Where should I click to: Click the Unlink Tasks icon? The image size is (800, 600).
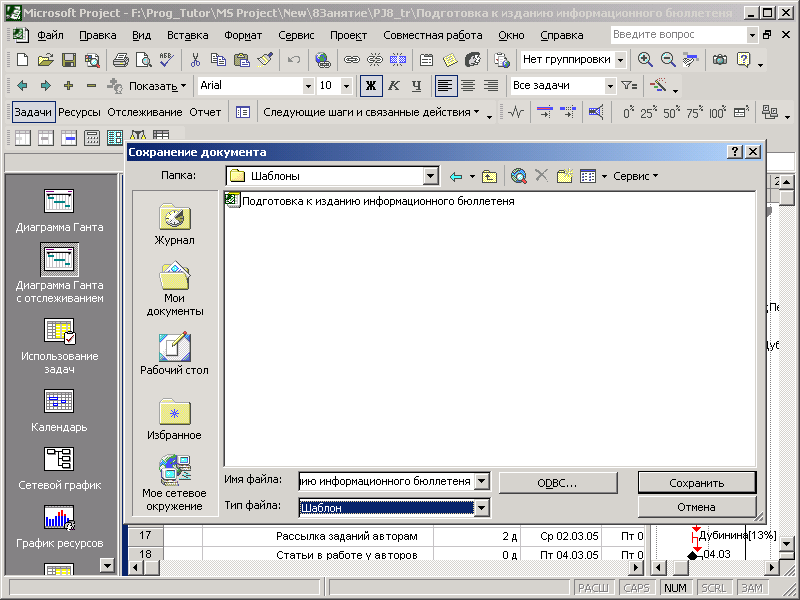374,60
